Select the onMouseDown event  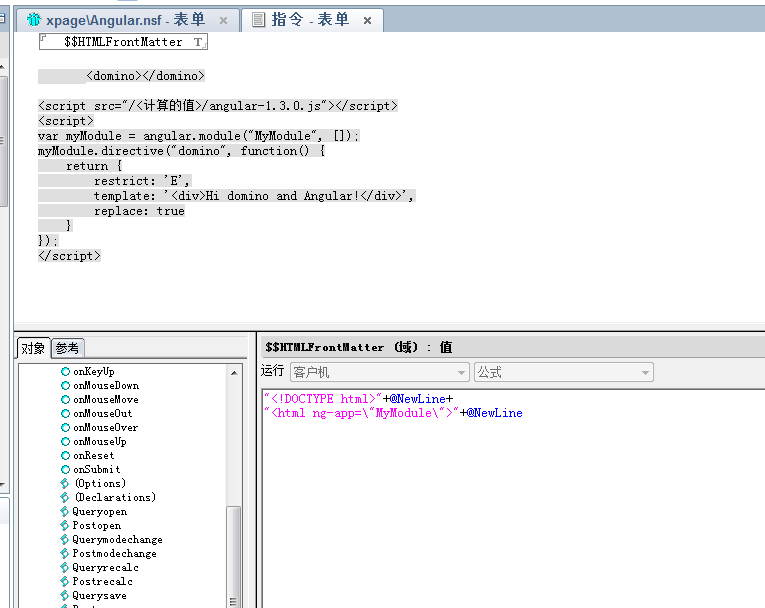[x=106, y=385]
